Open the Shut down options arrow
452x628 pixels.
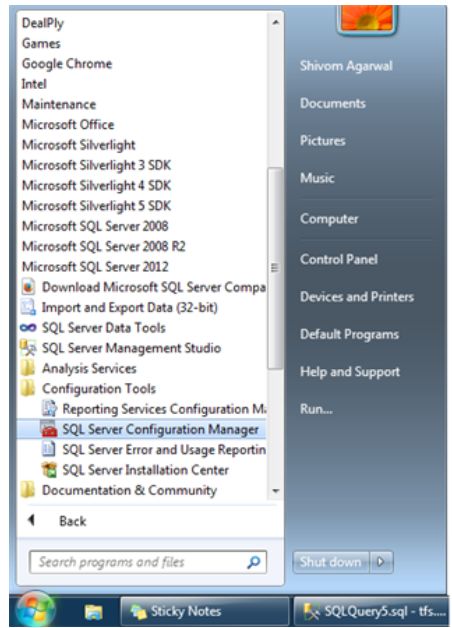point(380,562)
